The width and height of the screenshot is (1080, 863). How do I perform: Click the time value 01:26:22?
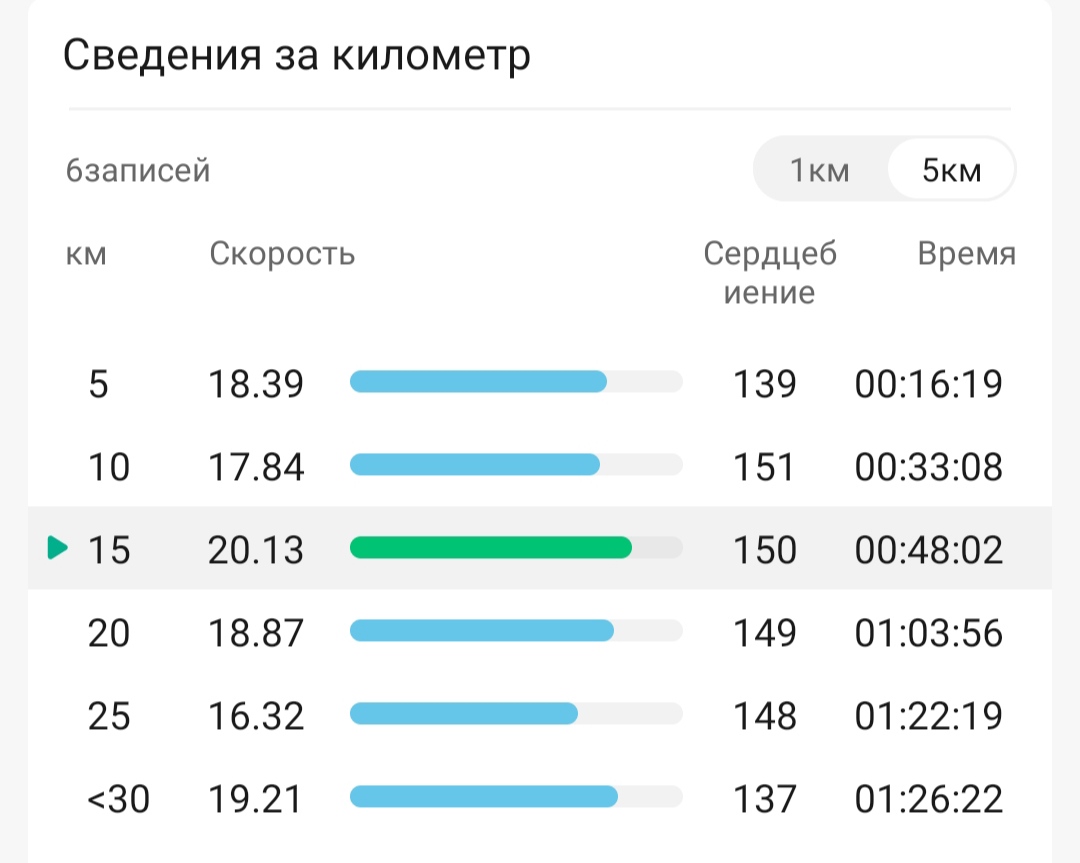928,799
